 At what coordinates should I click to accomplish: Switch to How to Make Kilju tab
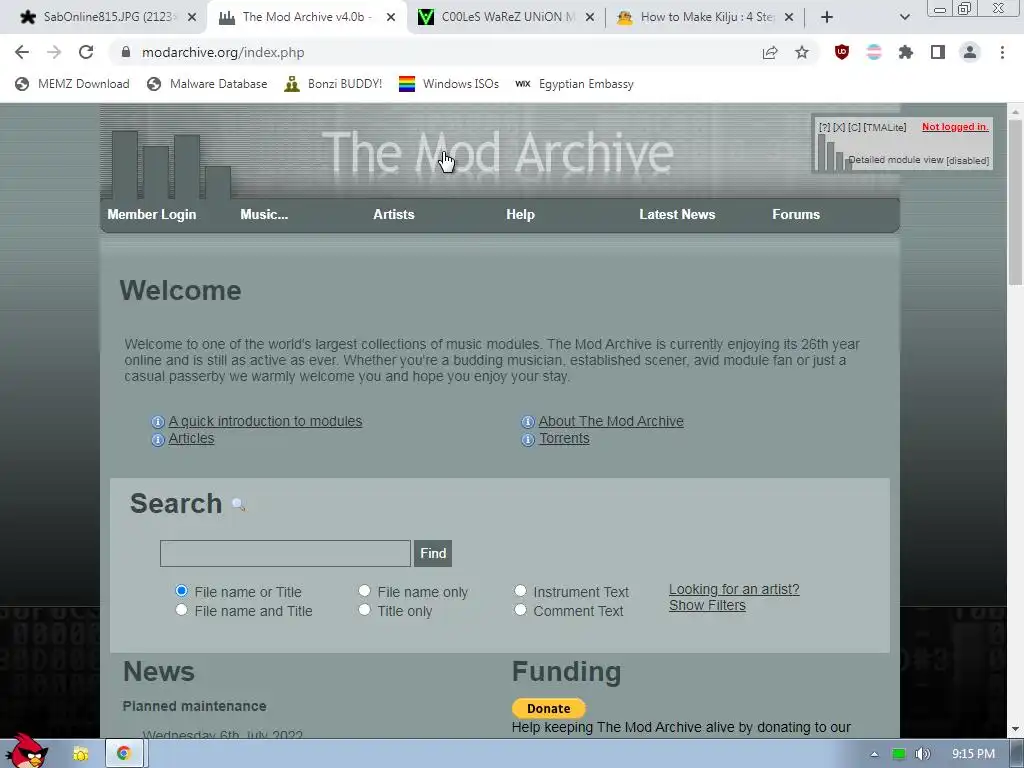coord(706,18)
